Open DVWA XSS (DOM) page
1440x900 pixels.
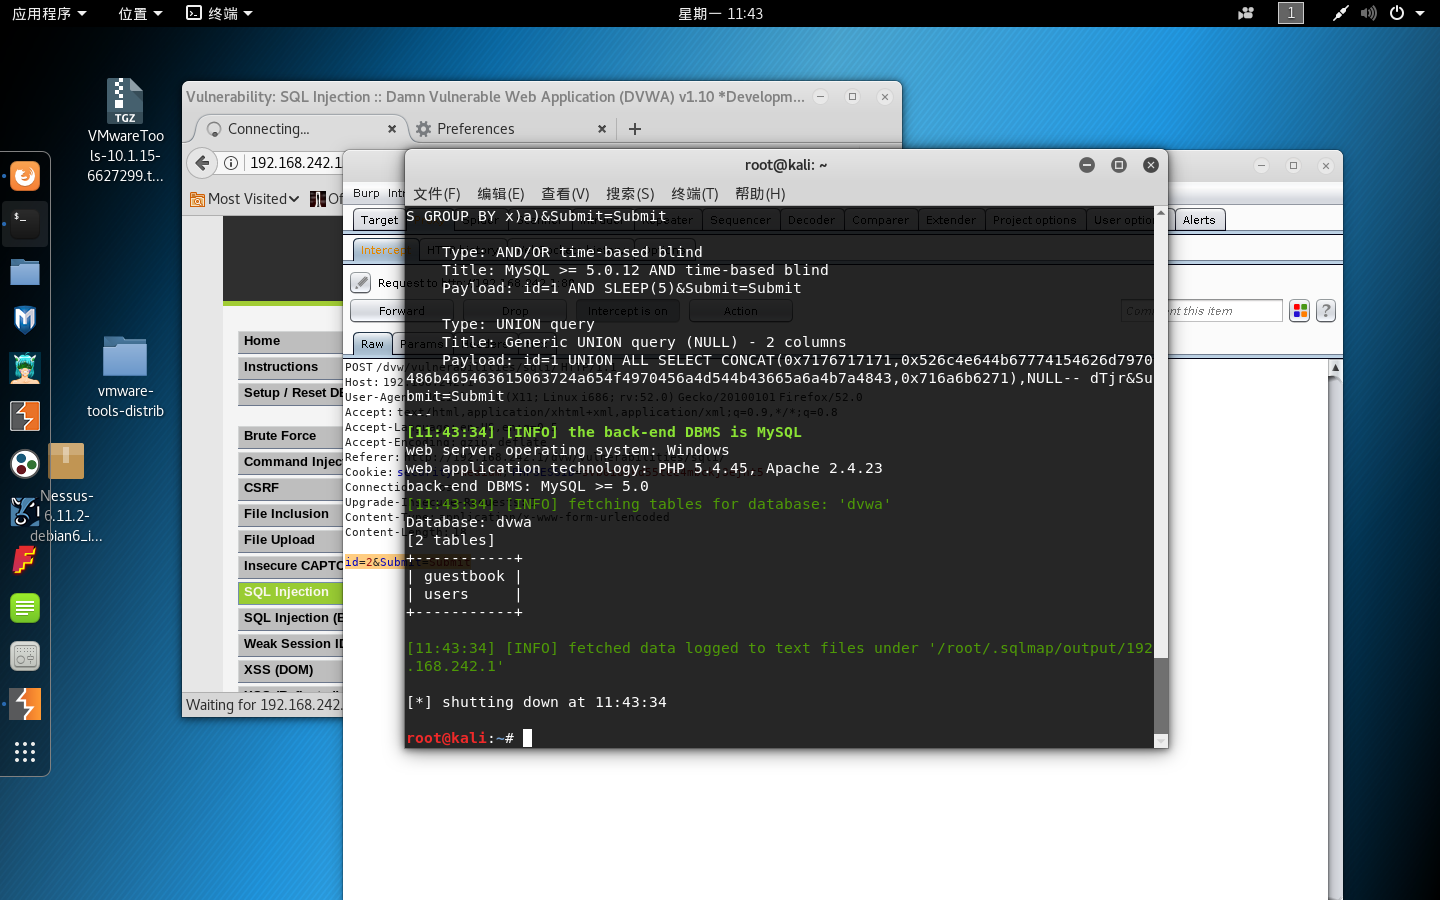click(290, 670)
